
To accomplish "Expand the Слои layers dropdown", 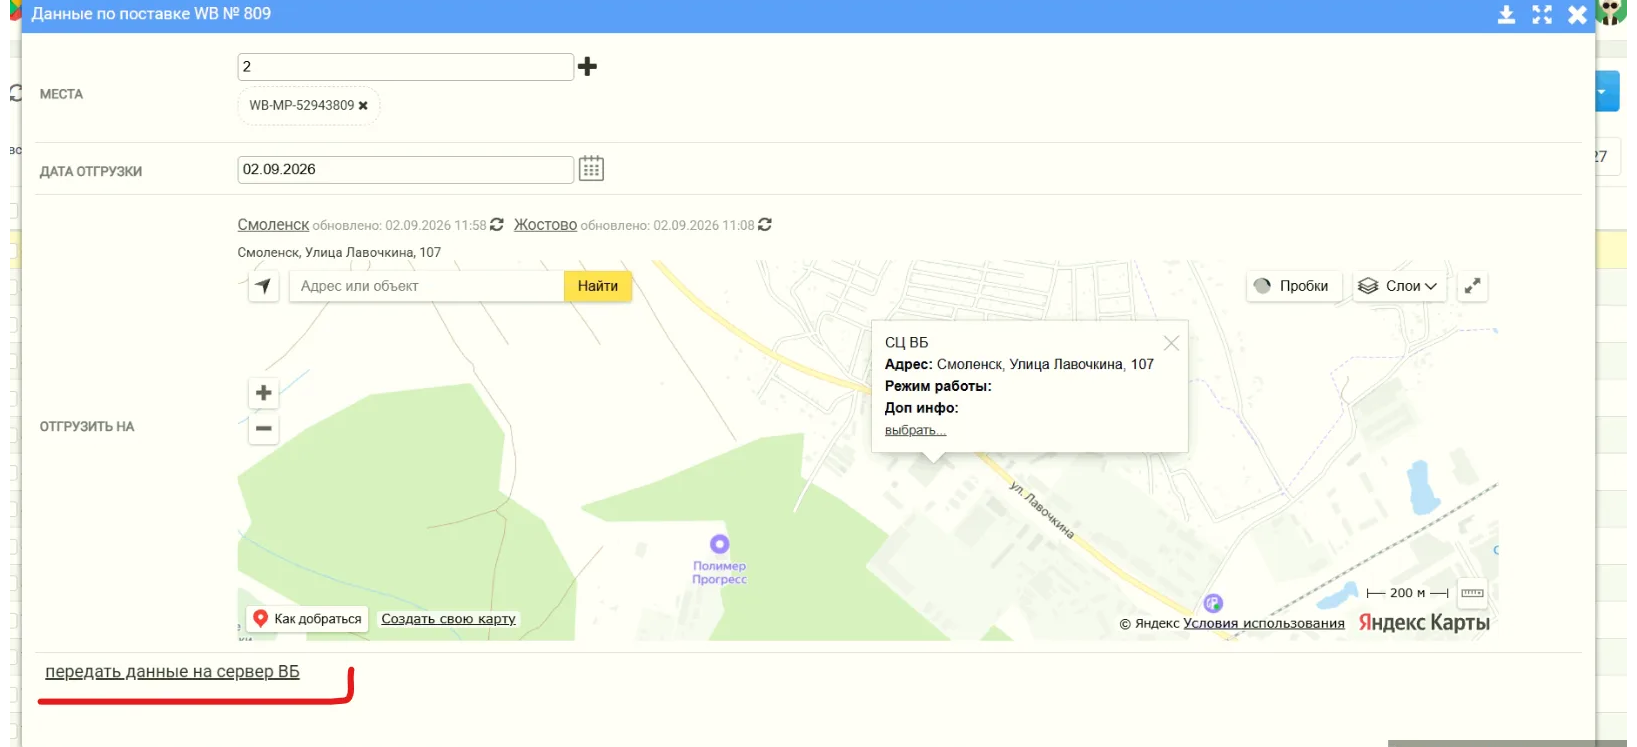I will (1398, 286).
